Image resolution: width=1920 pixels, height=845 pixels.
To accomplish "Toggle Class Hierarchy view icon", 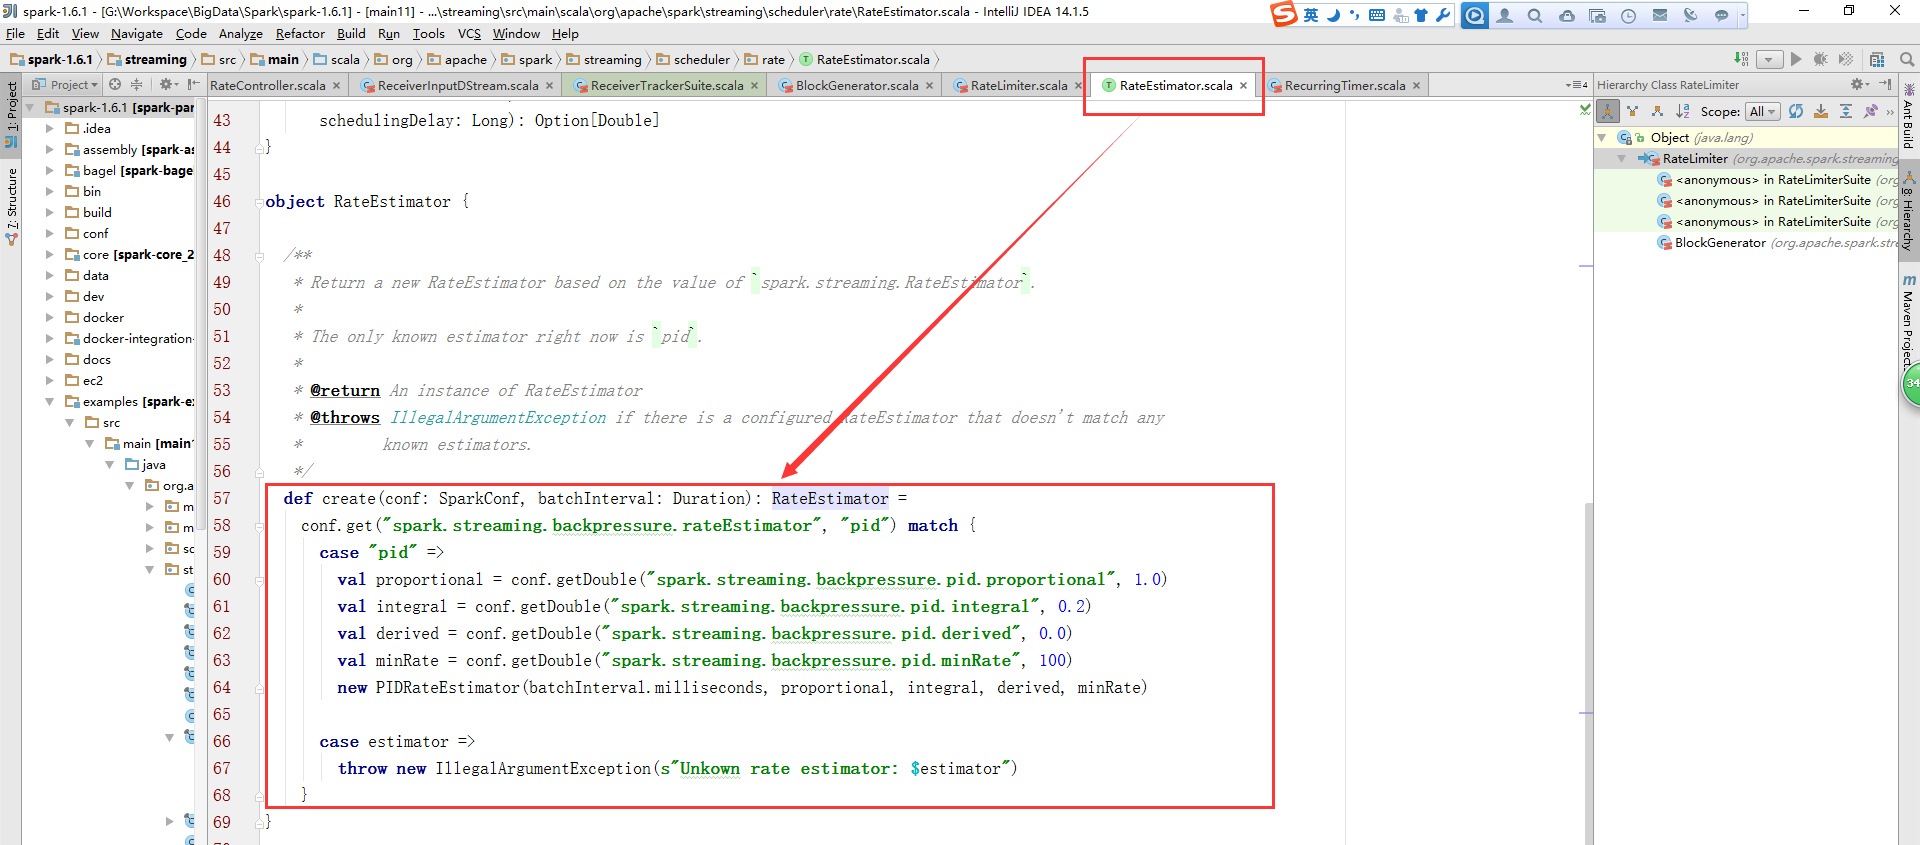I will pos(1608,111).
